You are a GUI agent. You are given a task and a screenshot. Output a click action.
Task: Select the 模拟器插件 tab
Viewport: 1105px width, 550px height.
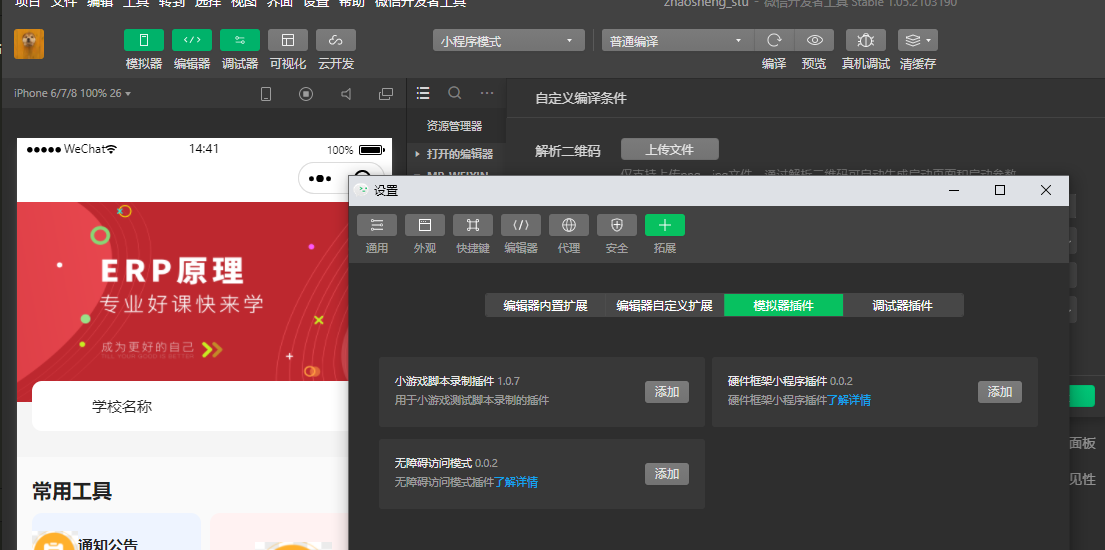coord(784,305)
